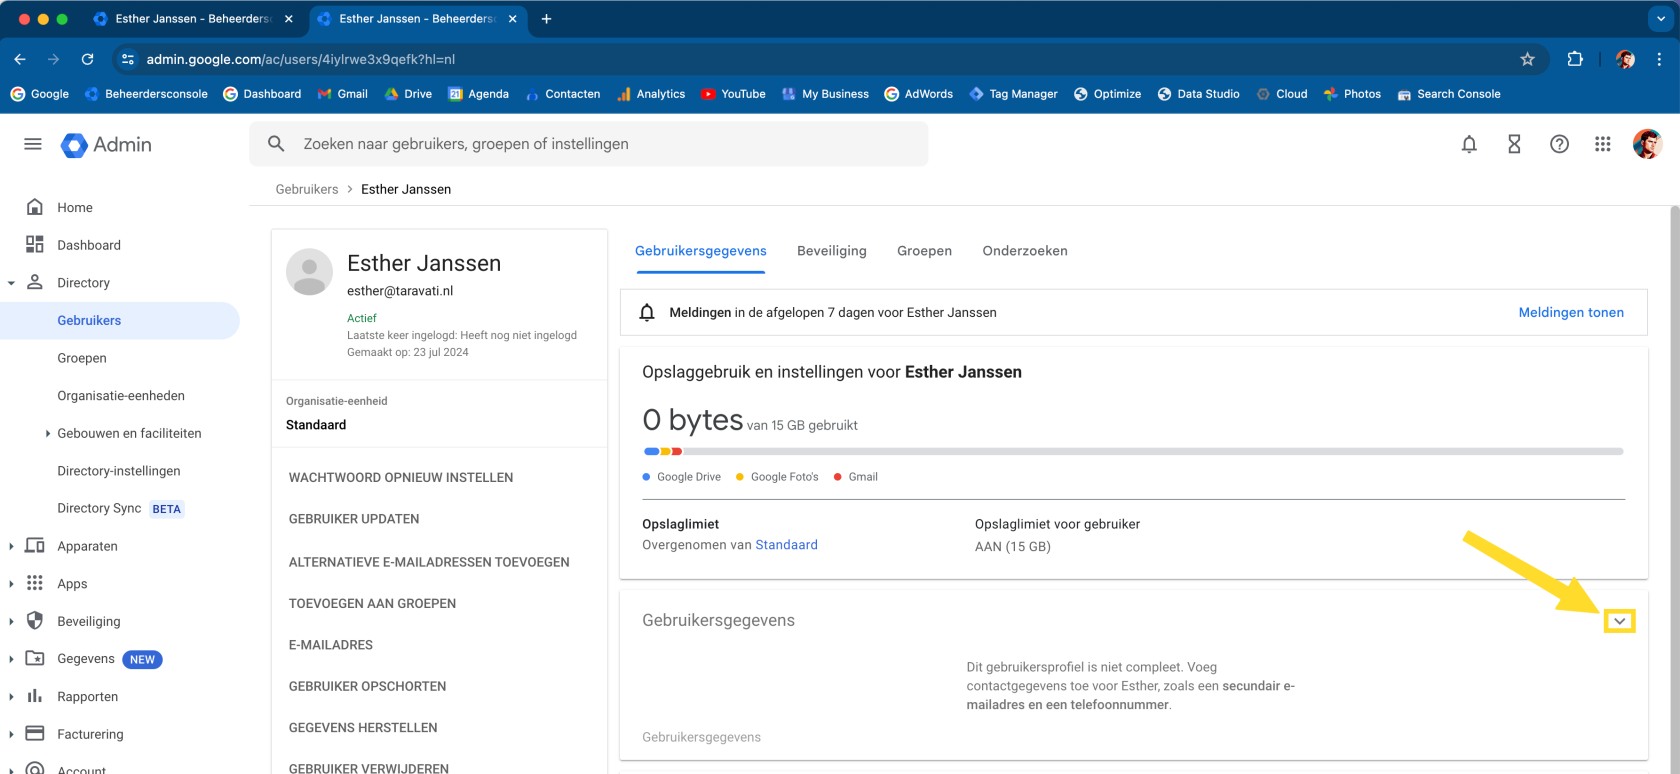Open the help question mark icon
1680x774 pixels.
(x=1559, y=144)
